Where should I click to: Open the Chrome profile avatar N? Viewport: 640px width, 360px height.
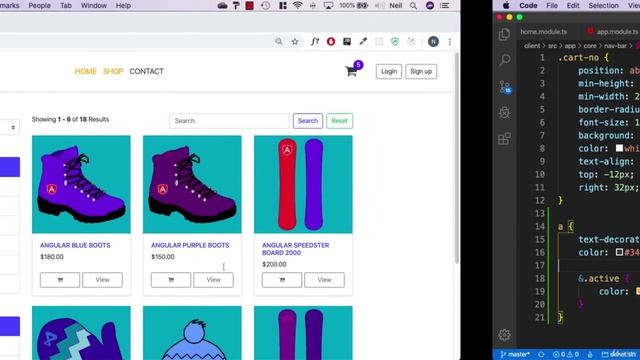[x=433, y=41]
